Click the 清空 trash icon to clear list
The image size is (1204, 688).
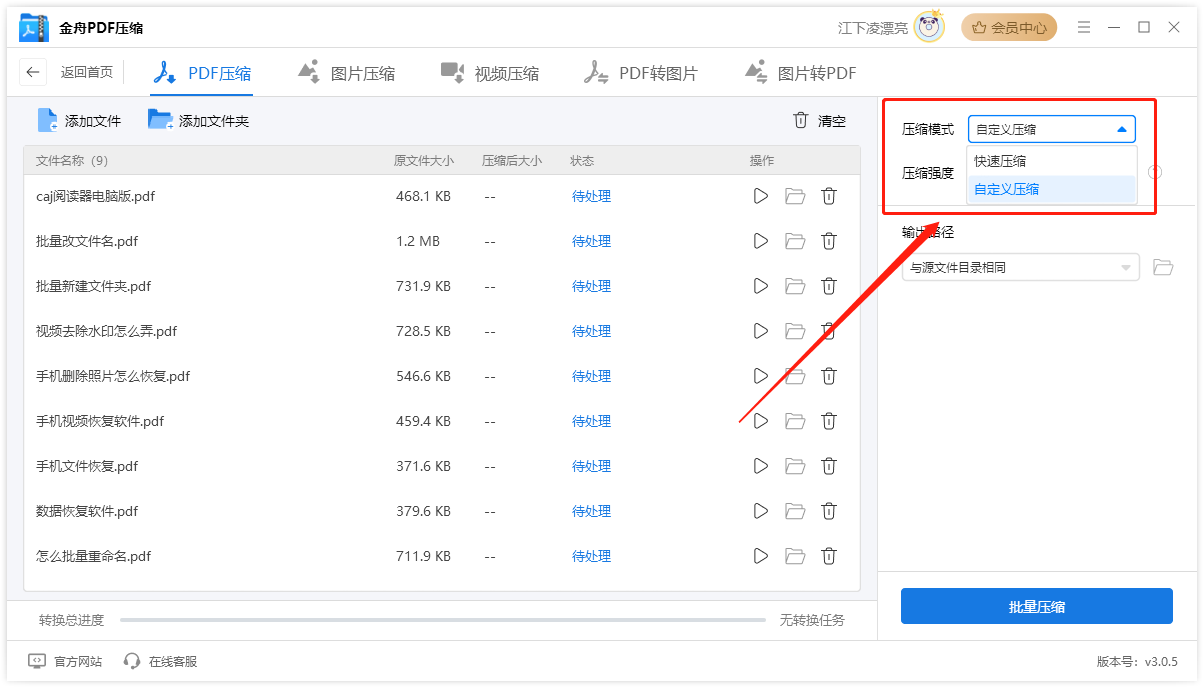point(800,120)
